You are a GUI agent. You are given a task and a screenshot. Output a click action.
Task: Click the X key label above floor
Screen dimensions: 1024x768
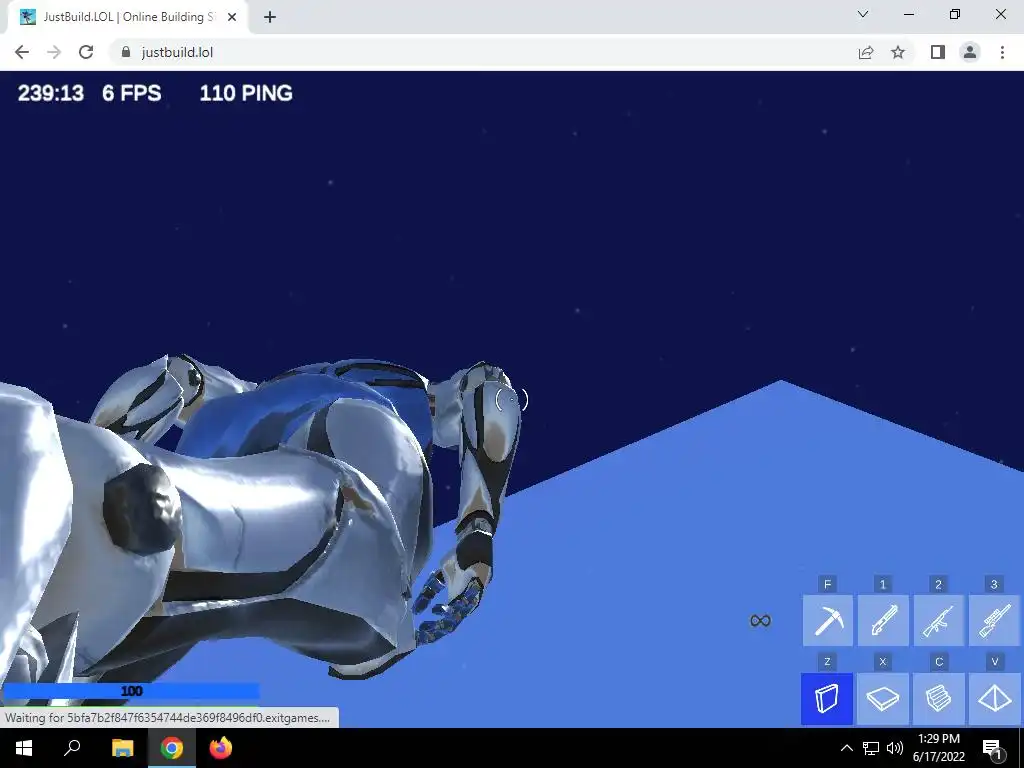tap(883, 662)
